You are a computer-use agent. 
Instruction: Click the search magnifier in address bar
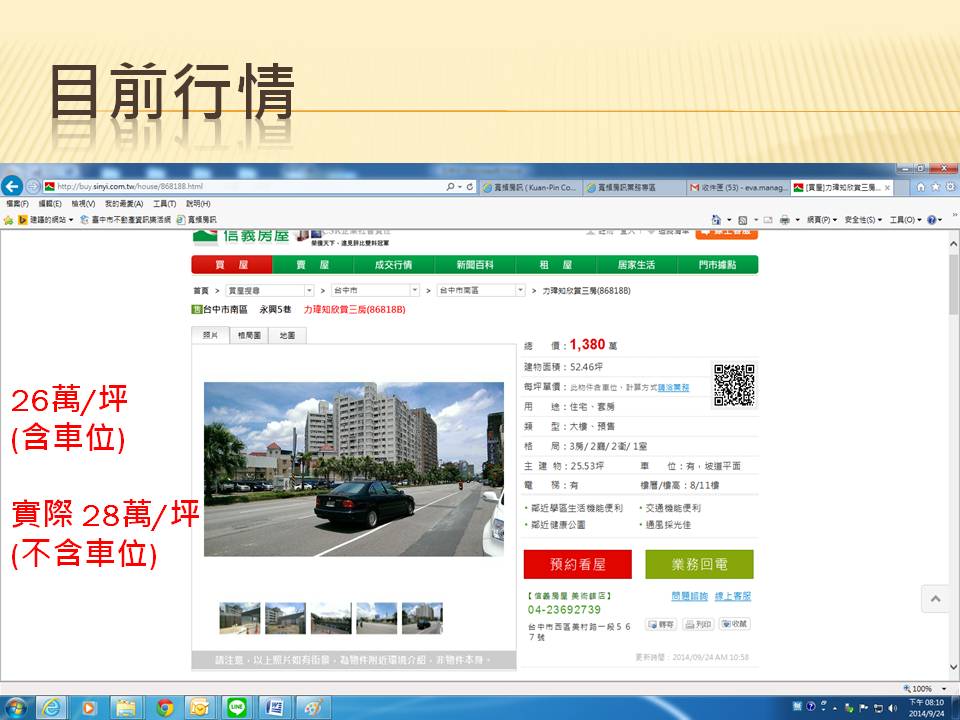coord(451,187)
